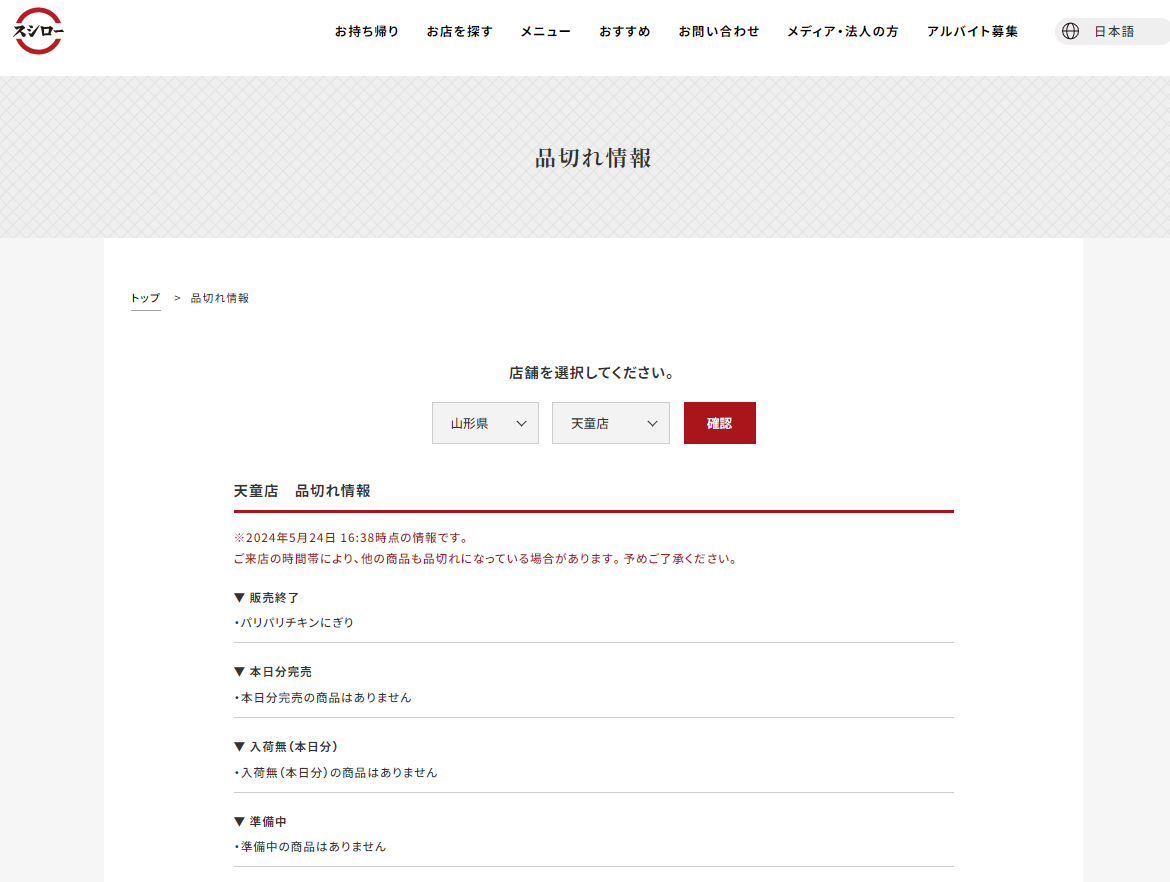This screenshot has height=882, width=1170.
Task: Click the パリパリチキンにぎり item text
Action: tap(297, 622)
